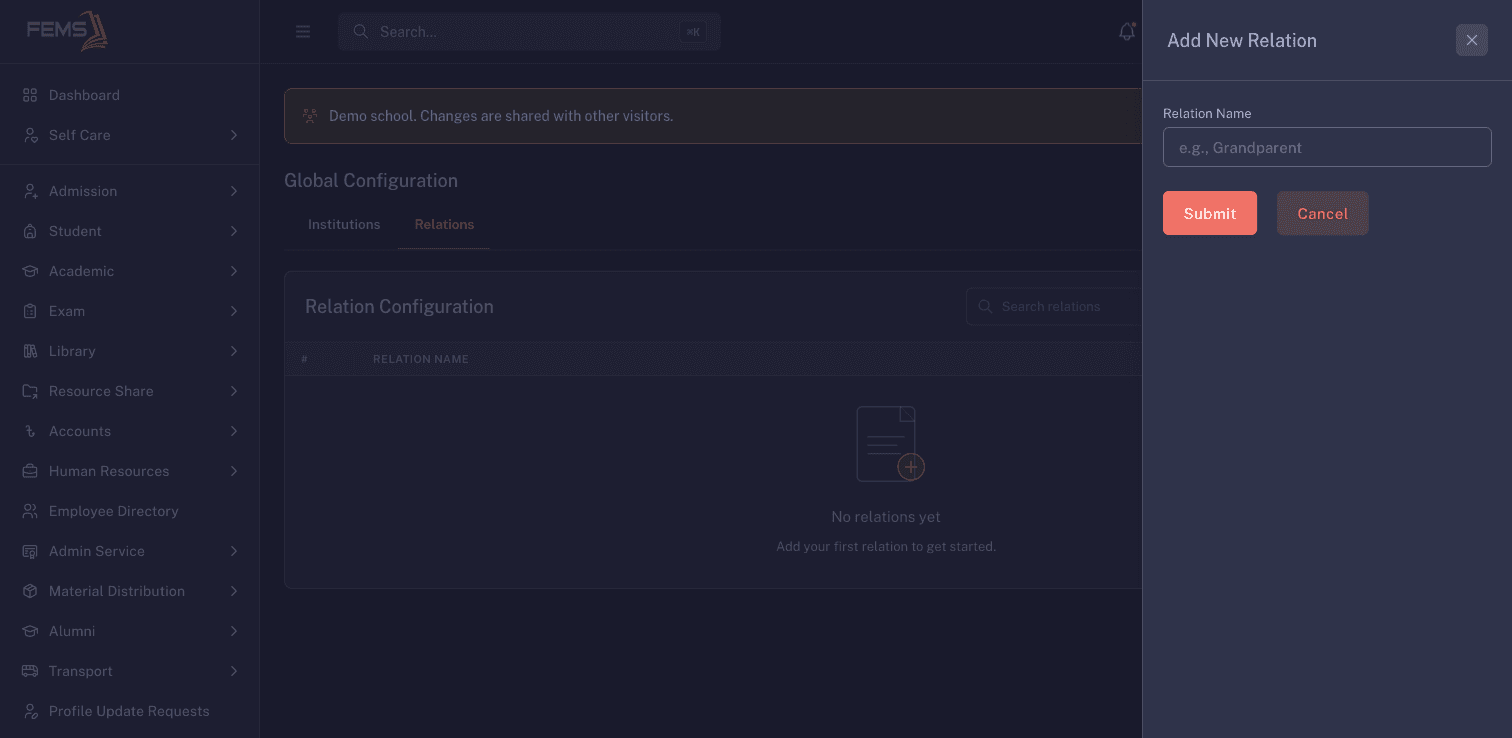Screen dimensions: 1512x738
Task: Focus the Relation Name input field
Action: [x=1327, y=147]
